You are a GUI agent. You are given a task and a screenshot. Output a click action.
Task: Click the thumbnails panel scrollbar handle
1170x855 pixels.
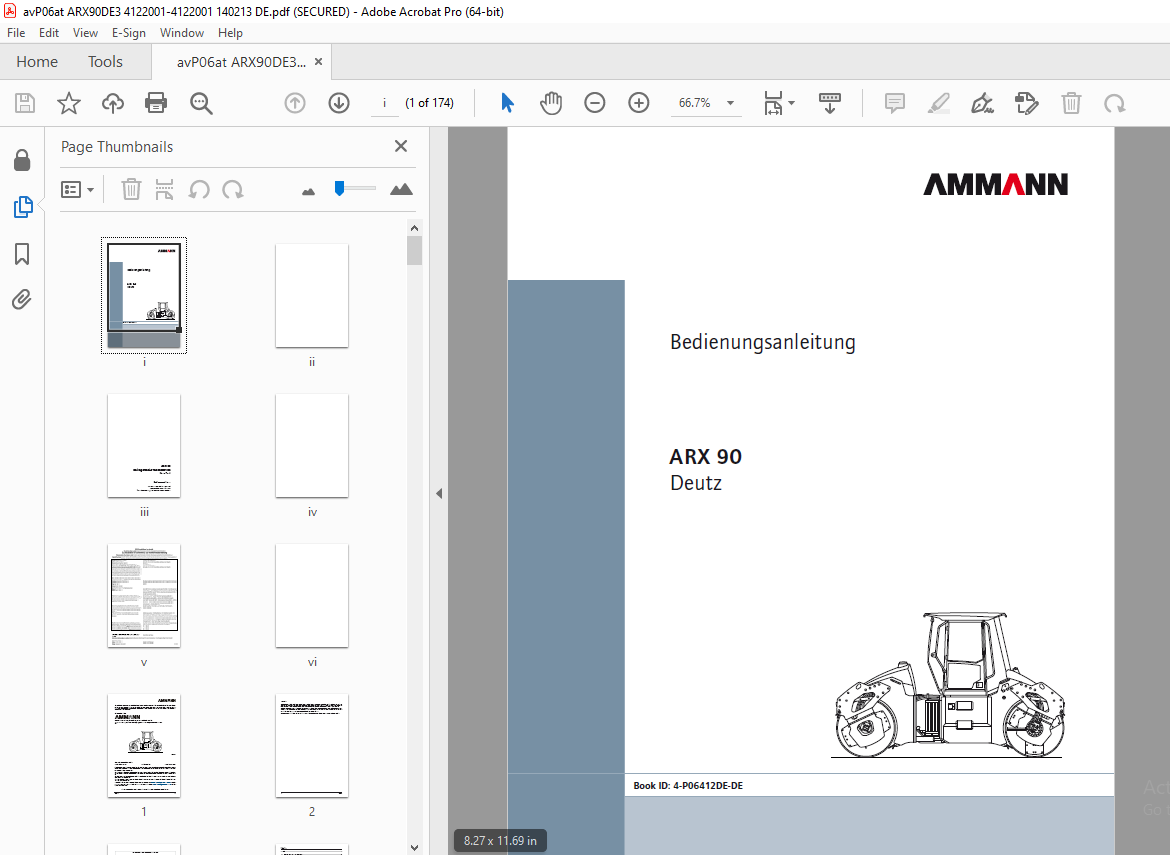414,251
